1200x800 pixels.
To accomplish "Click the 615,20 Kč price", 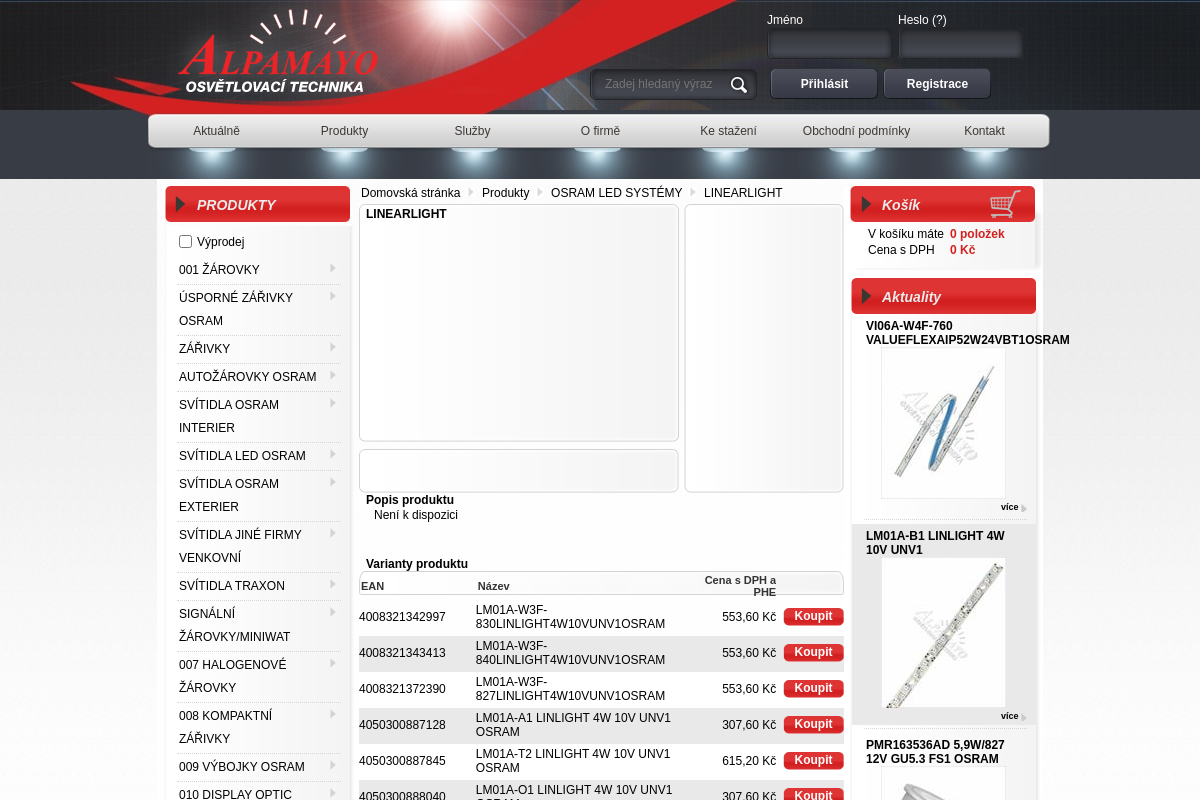I will click(749, 761).
